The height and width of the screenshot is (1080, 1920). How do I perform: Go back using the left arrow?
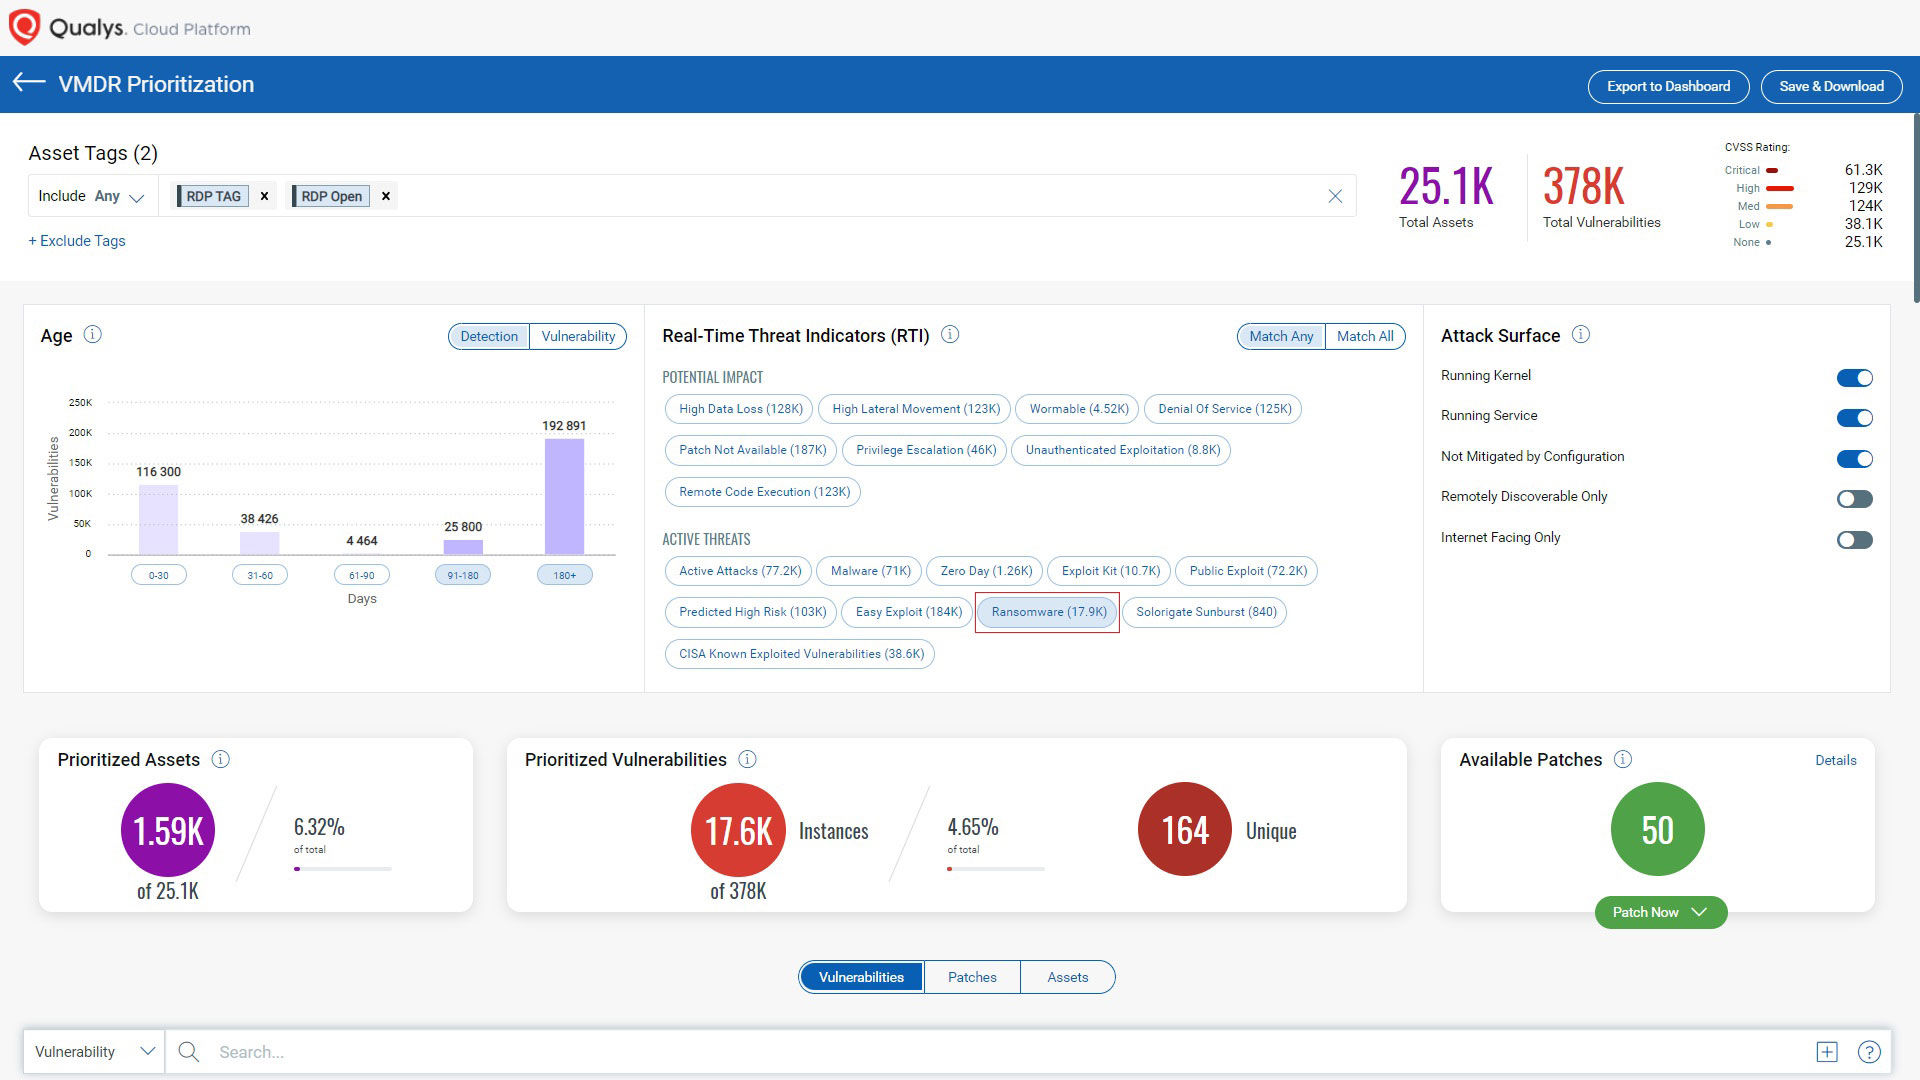[29, 83]
